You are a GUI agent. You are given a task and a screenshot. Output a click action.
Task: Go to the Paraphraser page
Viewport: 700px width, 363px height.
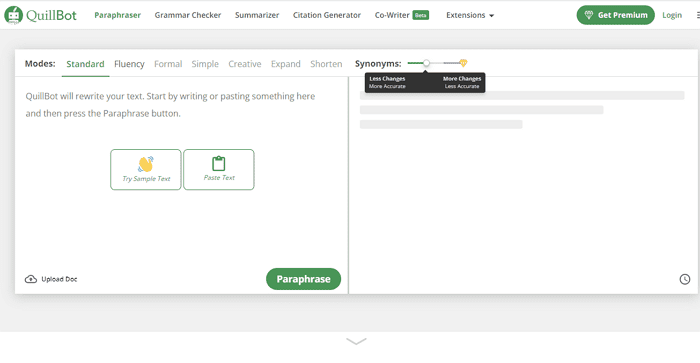tap(117, 15)
